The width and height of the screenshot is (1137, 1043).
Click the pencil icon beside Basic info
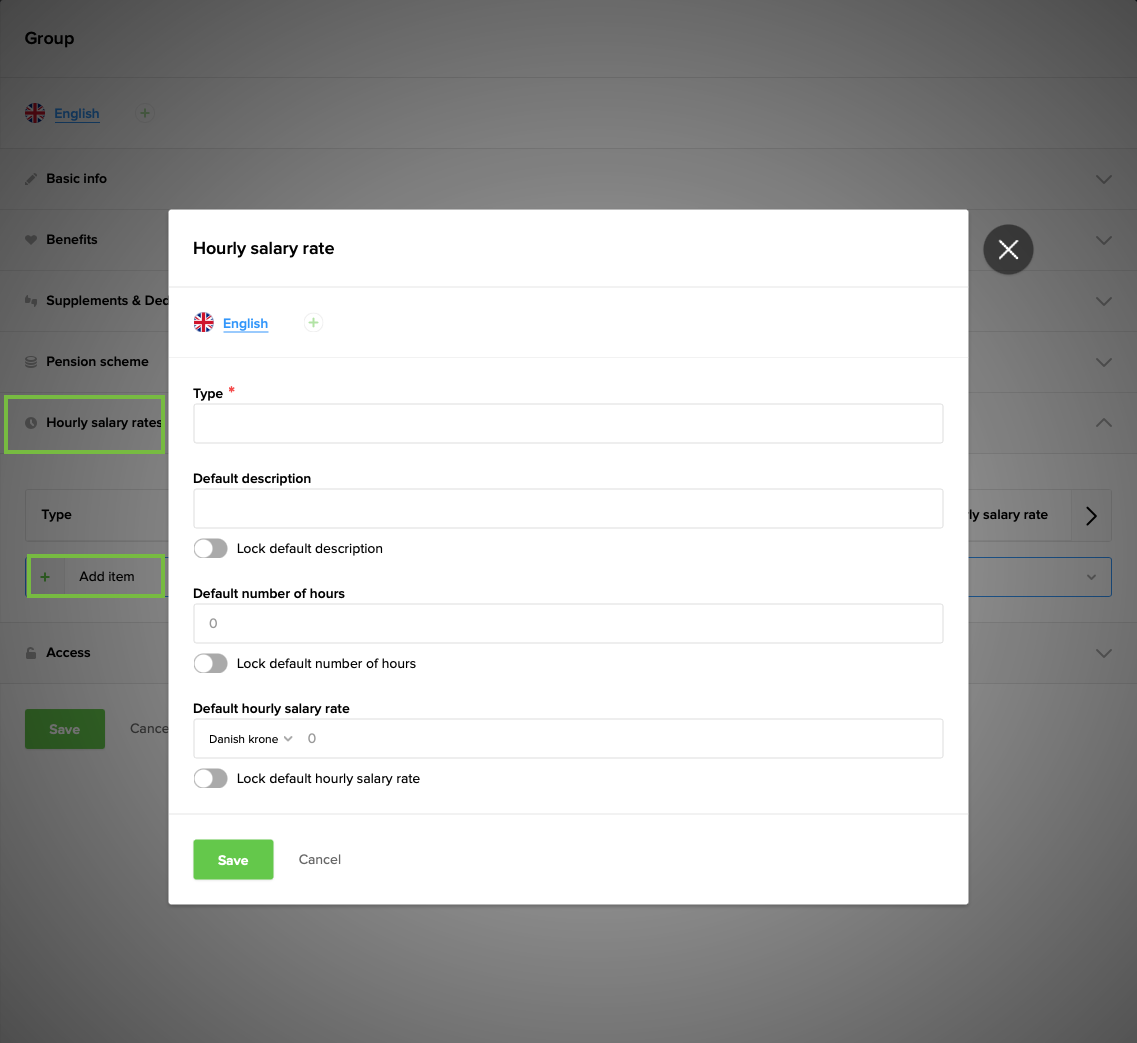tap(33, 177)
